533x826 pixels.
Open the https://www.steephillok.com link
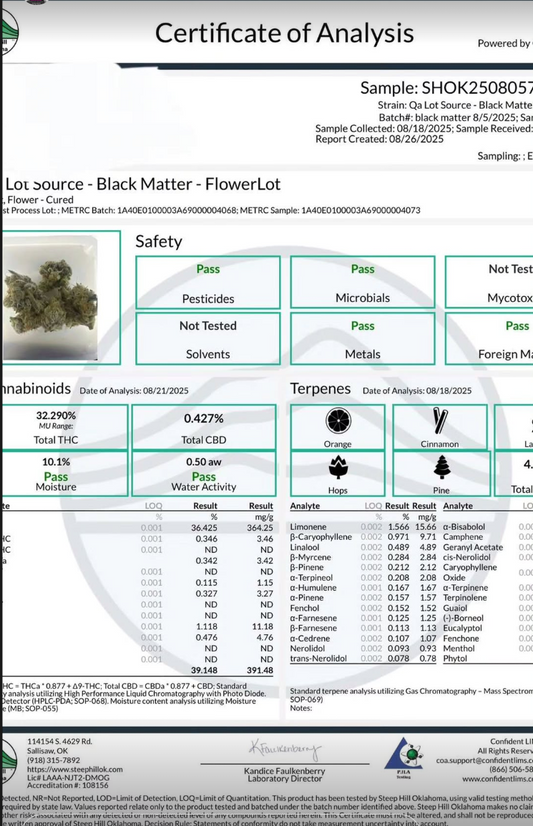(75, 769)
